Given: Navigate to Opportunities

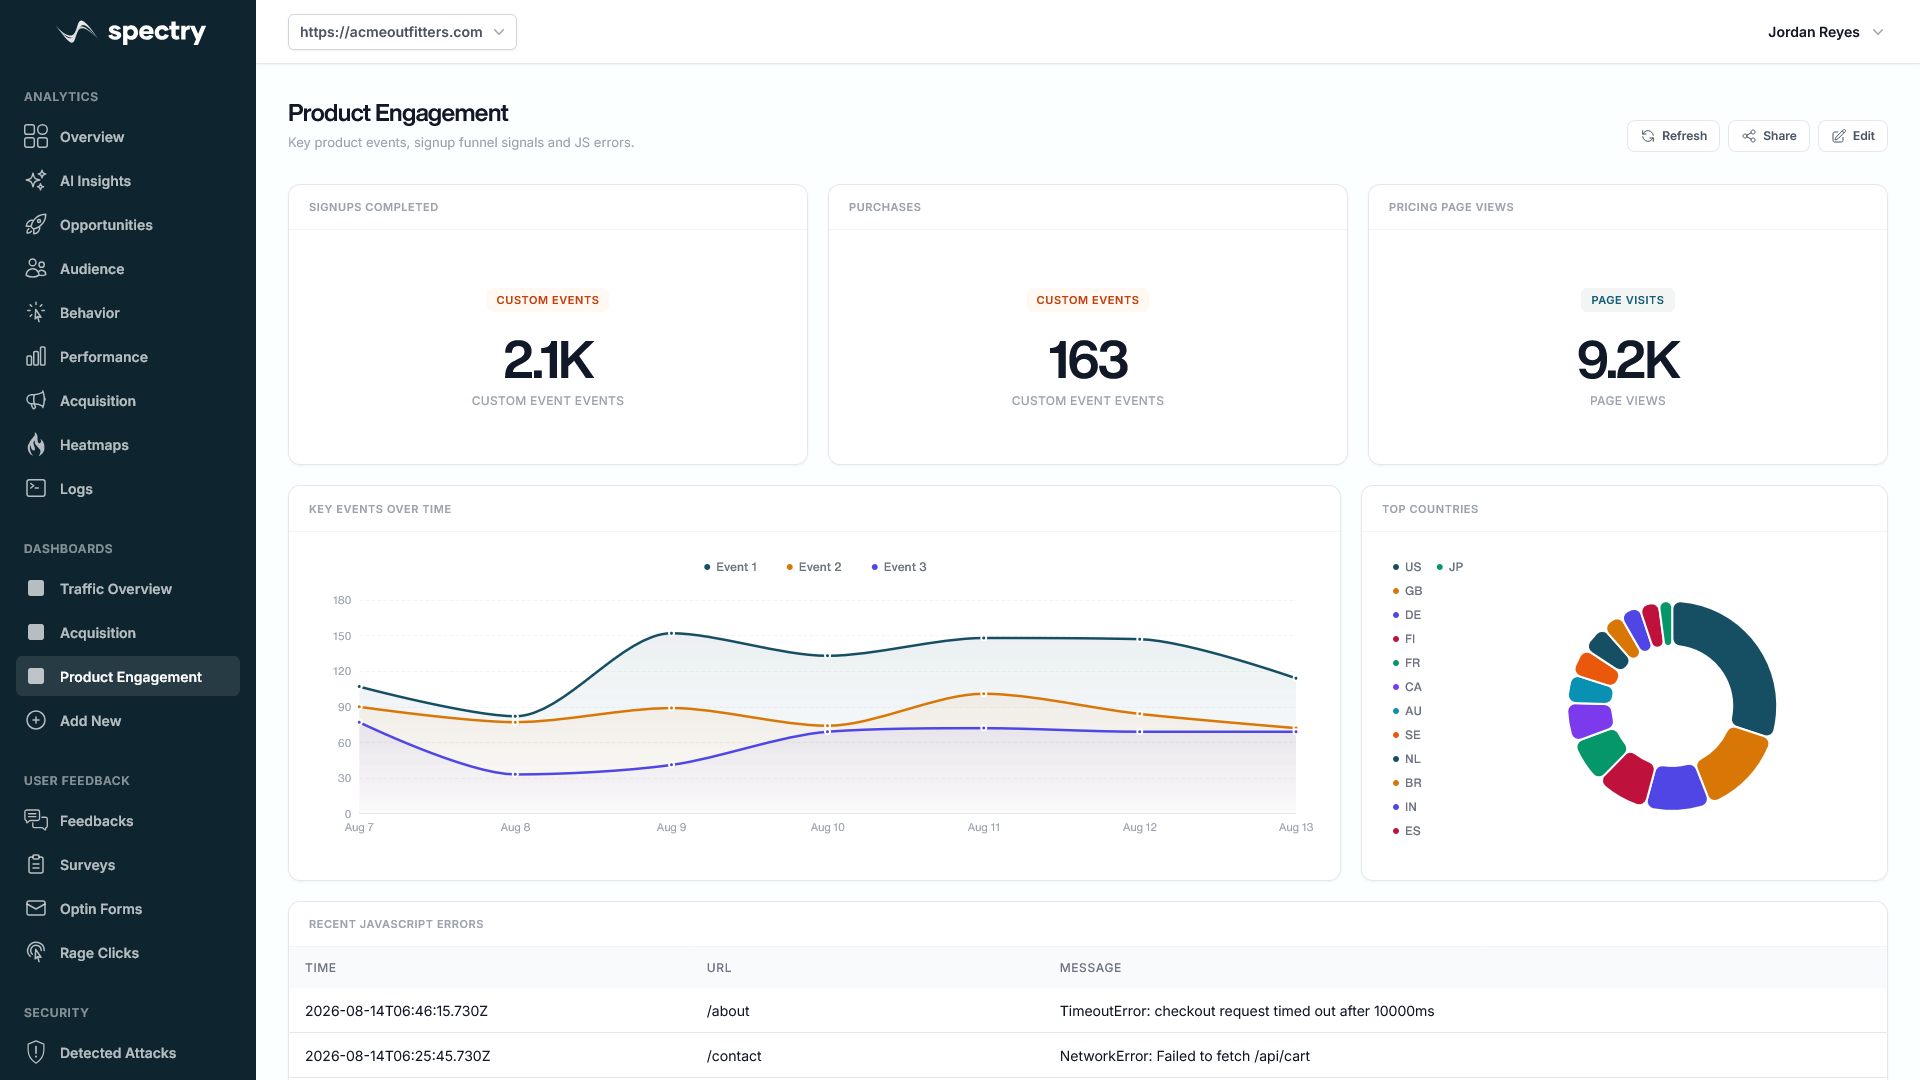Looking at the screenshot, I should [128, 225].
